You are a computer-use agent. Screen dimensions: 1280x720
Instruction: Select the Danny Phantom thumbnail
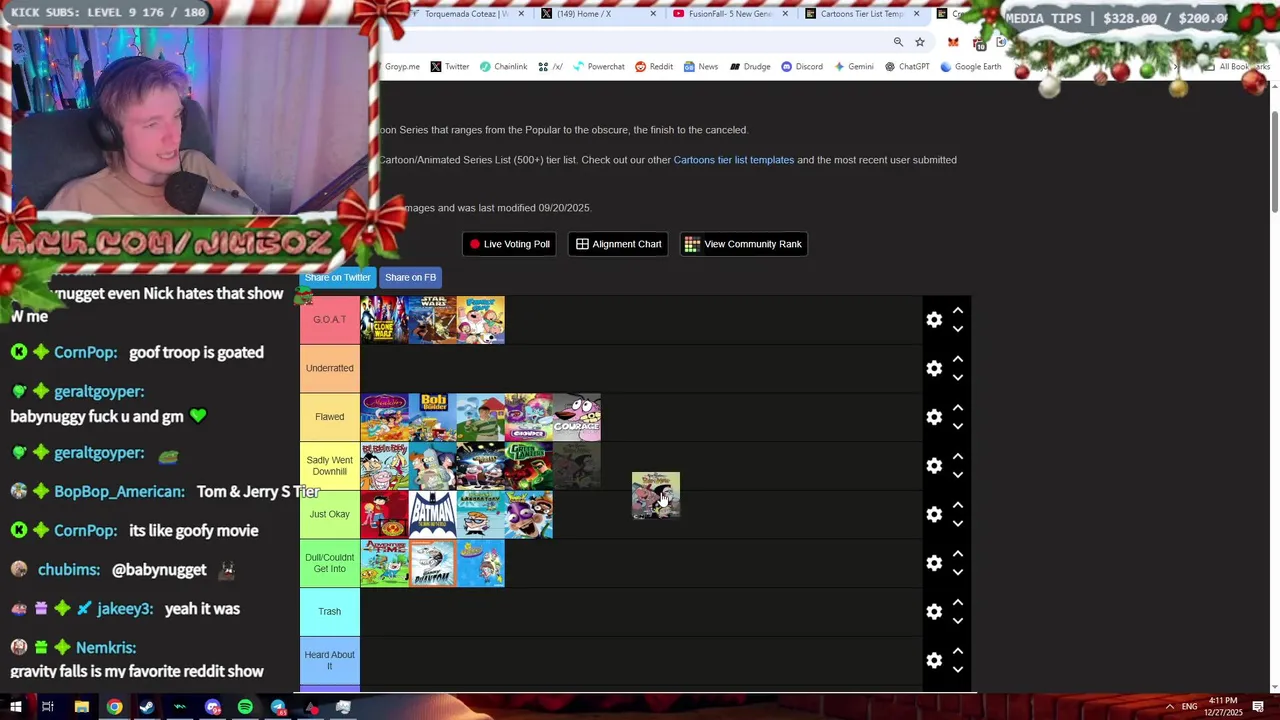432,563
